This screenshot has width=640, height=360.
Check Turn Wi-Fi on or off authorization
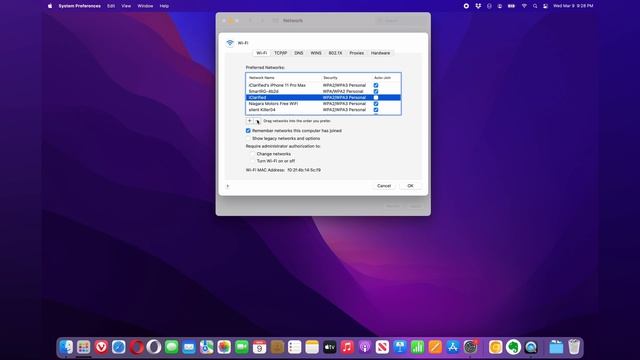253,161
